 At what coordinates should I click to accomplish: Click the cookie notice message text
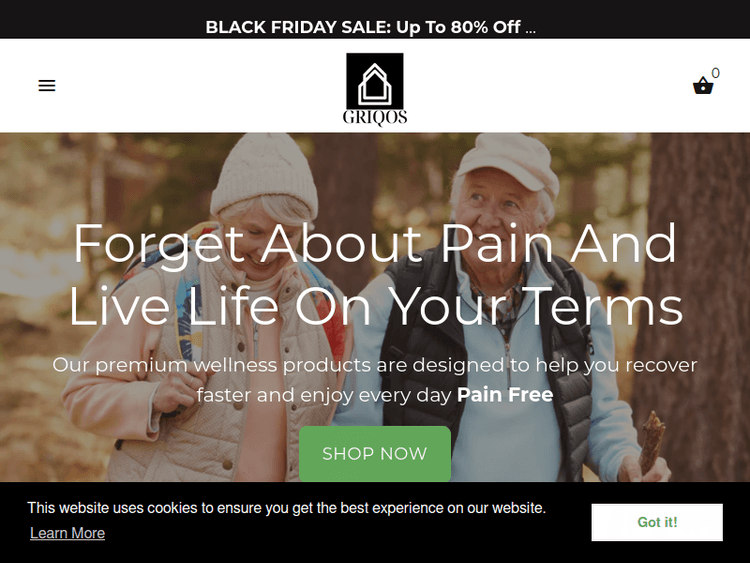pos(287,508)
